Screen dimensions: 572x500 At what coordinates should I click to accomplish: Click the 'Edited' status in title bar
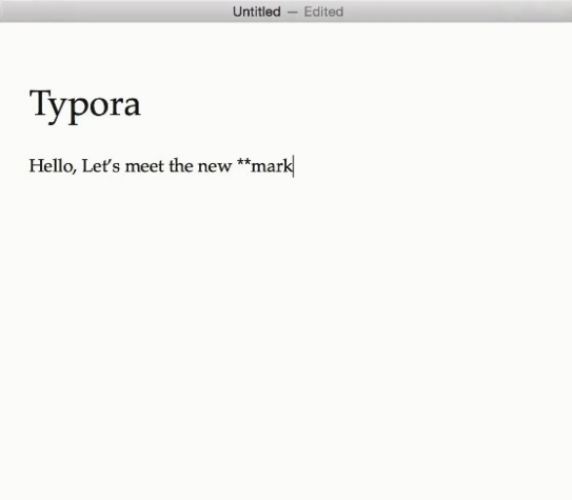pyautogui.click(x=324, y=12)
